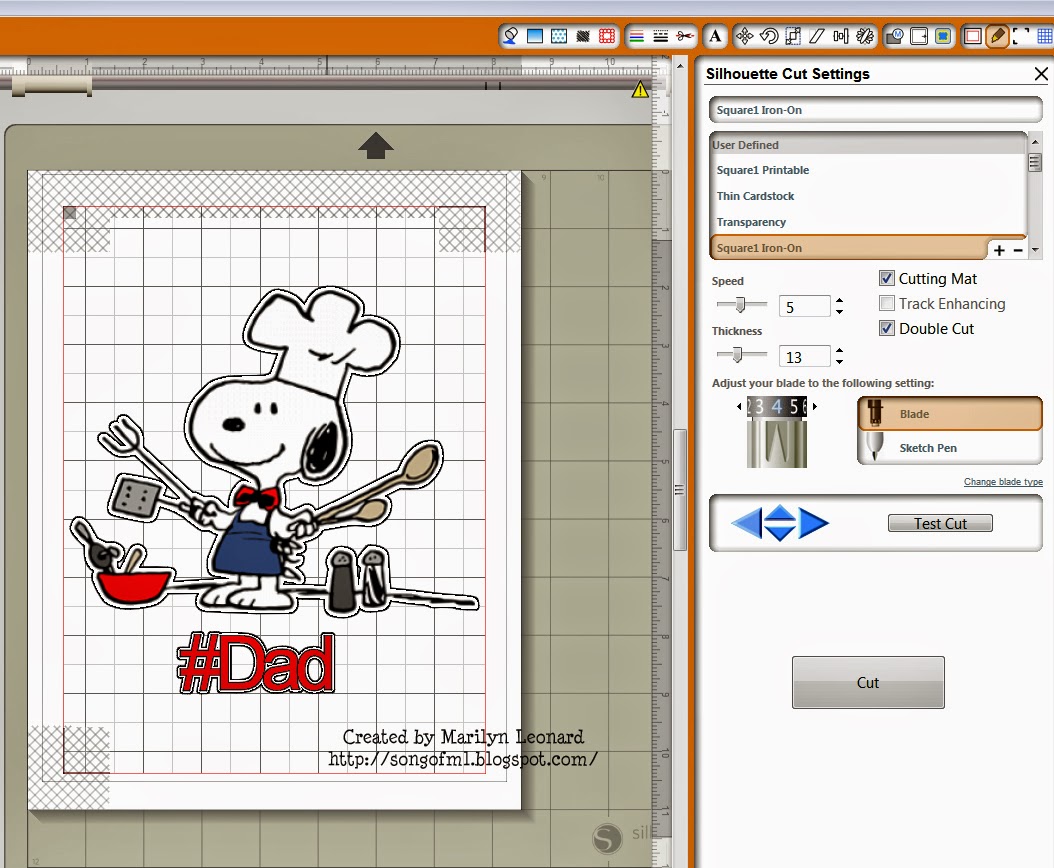Image resolution: width=1054 pixels, height=868 pixels.
Task: Select Thin Cardstock material
Action: [755, 196]
